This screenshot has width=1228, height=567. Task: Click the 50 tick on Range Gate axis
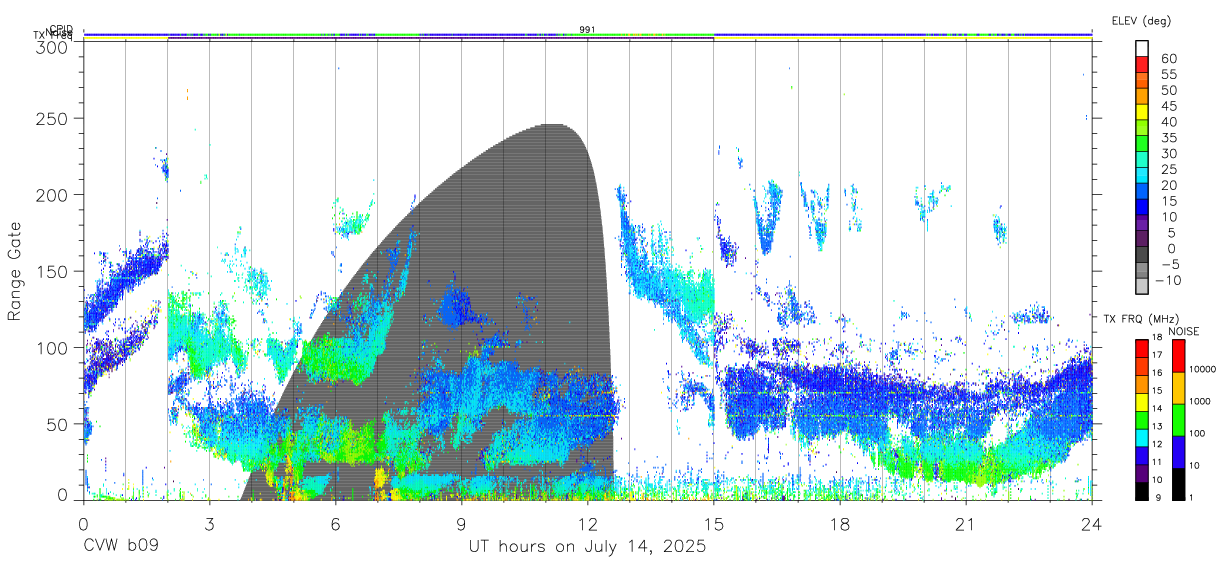[x=59, y=424]
